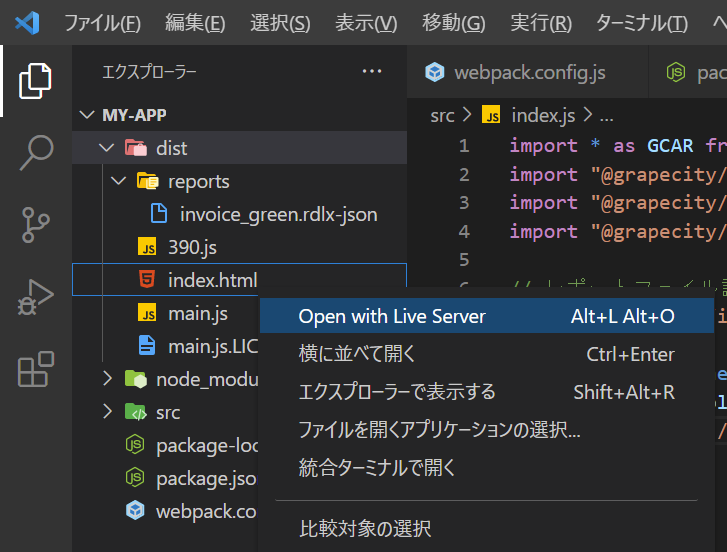Click the JS icon beside main.js
The width and height of the screenshot is (727, 552).
click(147, 313)
